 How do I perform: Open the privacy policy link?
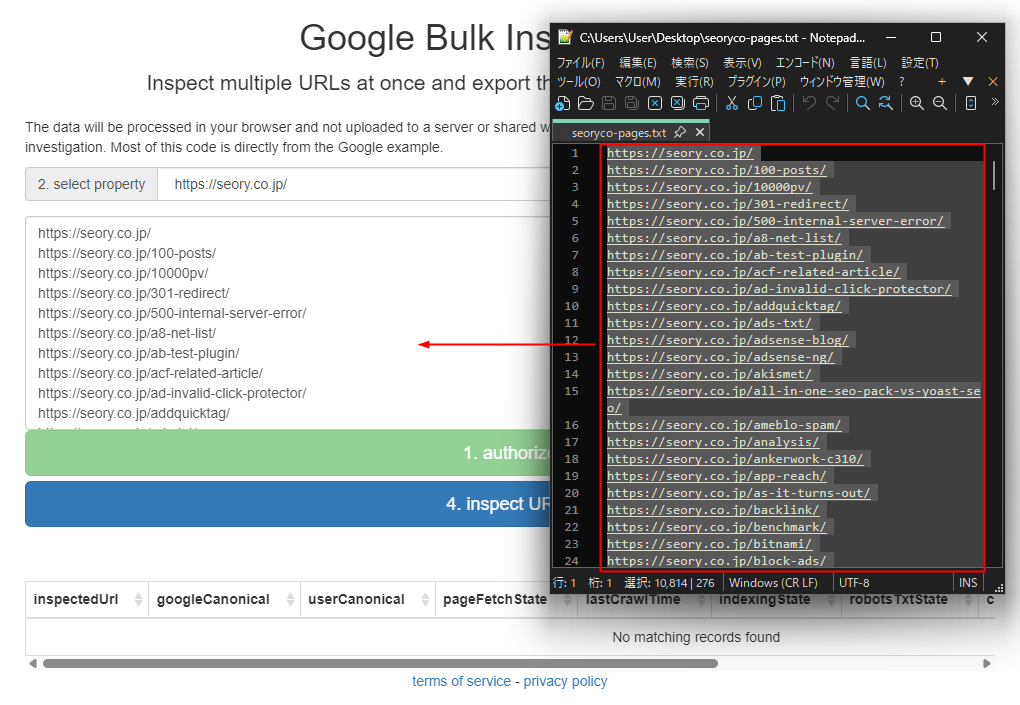pos(565,681)
